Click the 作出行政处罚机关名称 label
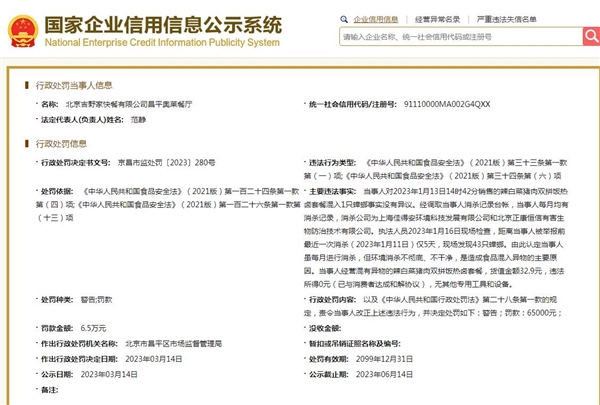The width and height of the screenshot is (600, 405). click(79, 344)
